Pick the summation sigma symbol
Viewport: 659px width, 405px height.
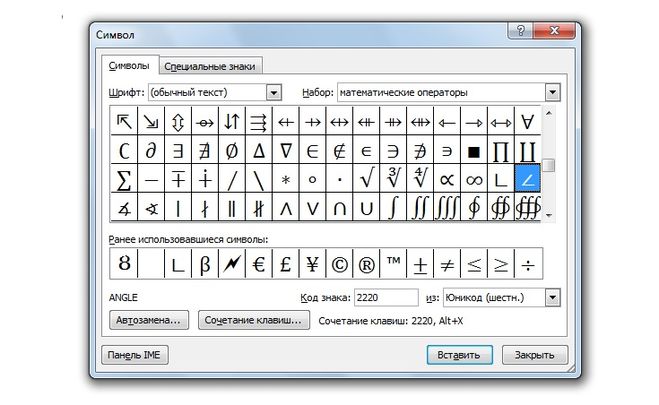[124, 180]
